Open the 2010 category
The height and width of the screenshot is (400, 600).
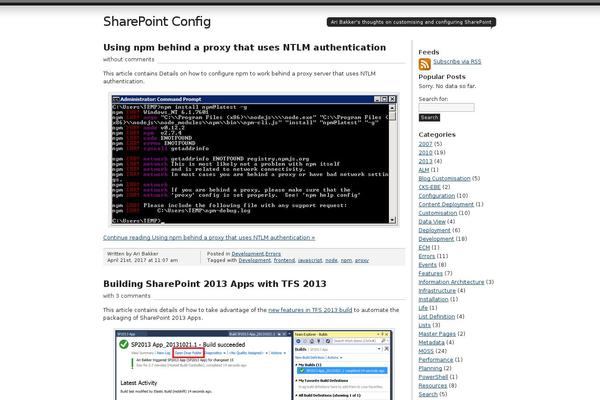425,153
